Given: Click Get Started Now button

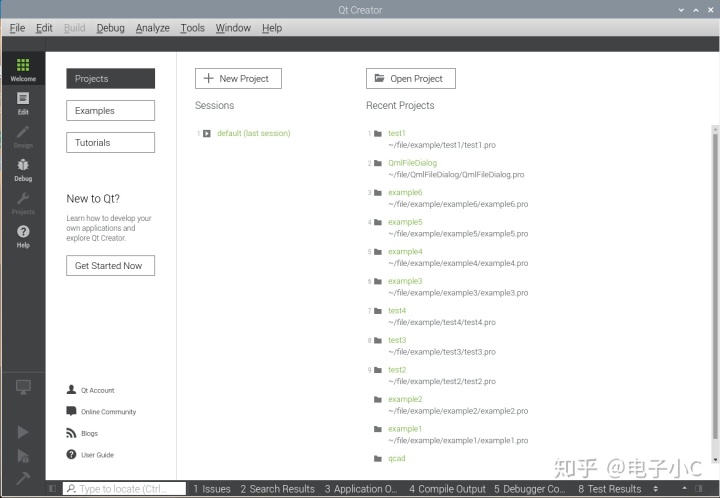Looking at the screenshot, I should coord(110,266).
